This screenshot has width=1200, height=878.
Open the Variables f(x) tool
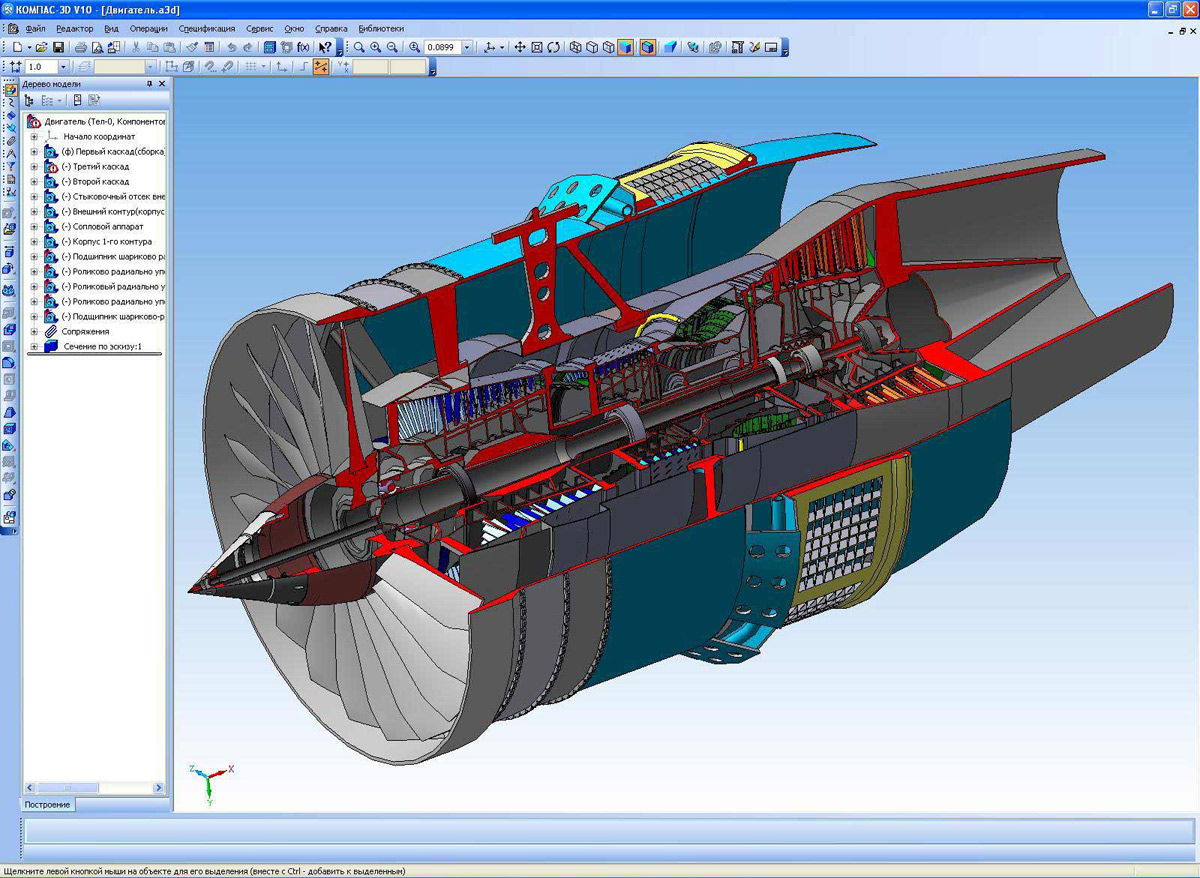tap(303, 47)
